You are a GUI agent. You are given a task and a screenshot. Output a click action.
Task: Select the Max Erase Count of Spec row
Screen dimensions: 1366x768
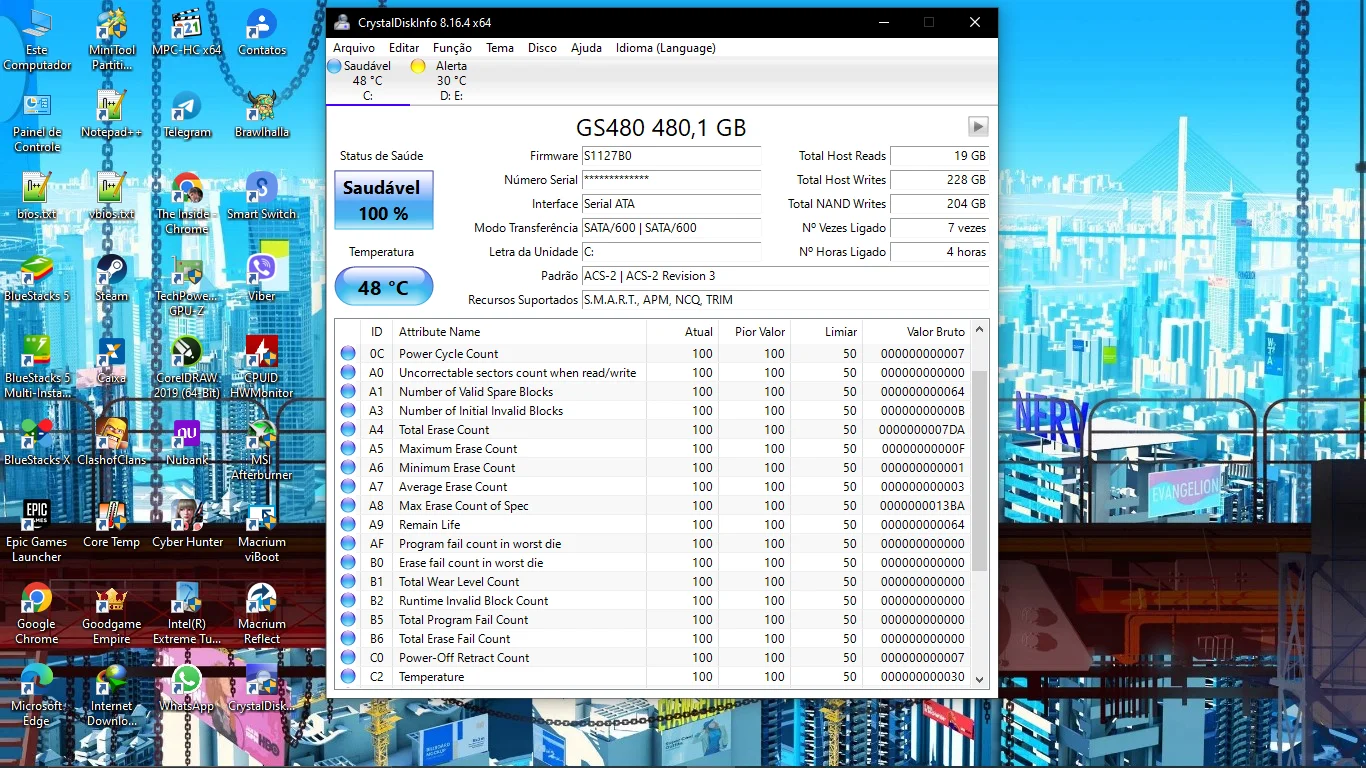tap(653, 506)
